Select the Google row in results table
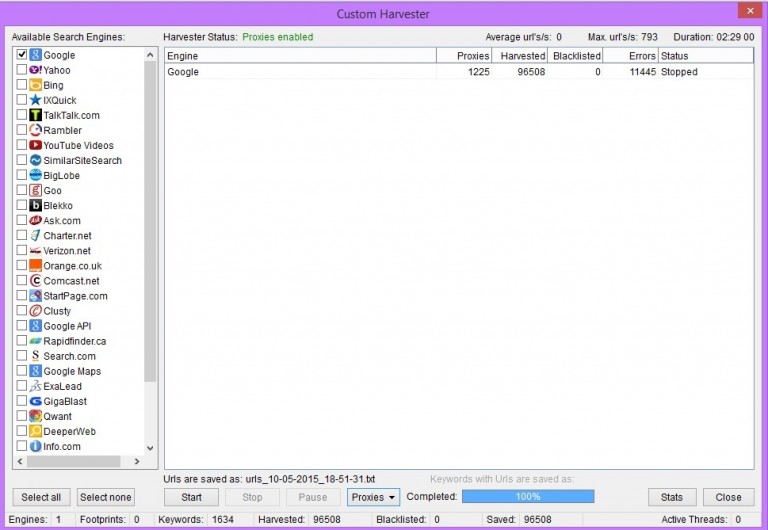Image resolution: width=768 pixels, height=530 pixels. tap(300, 72)
